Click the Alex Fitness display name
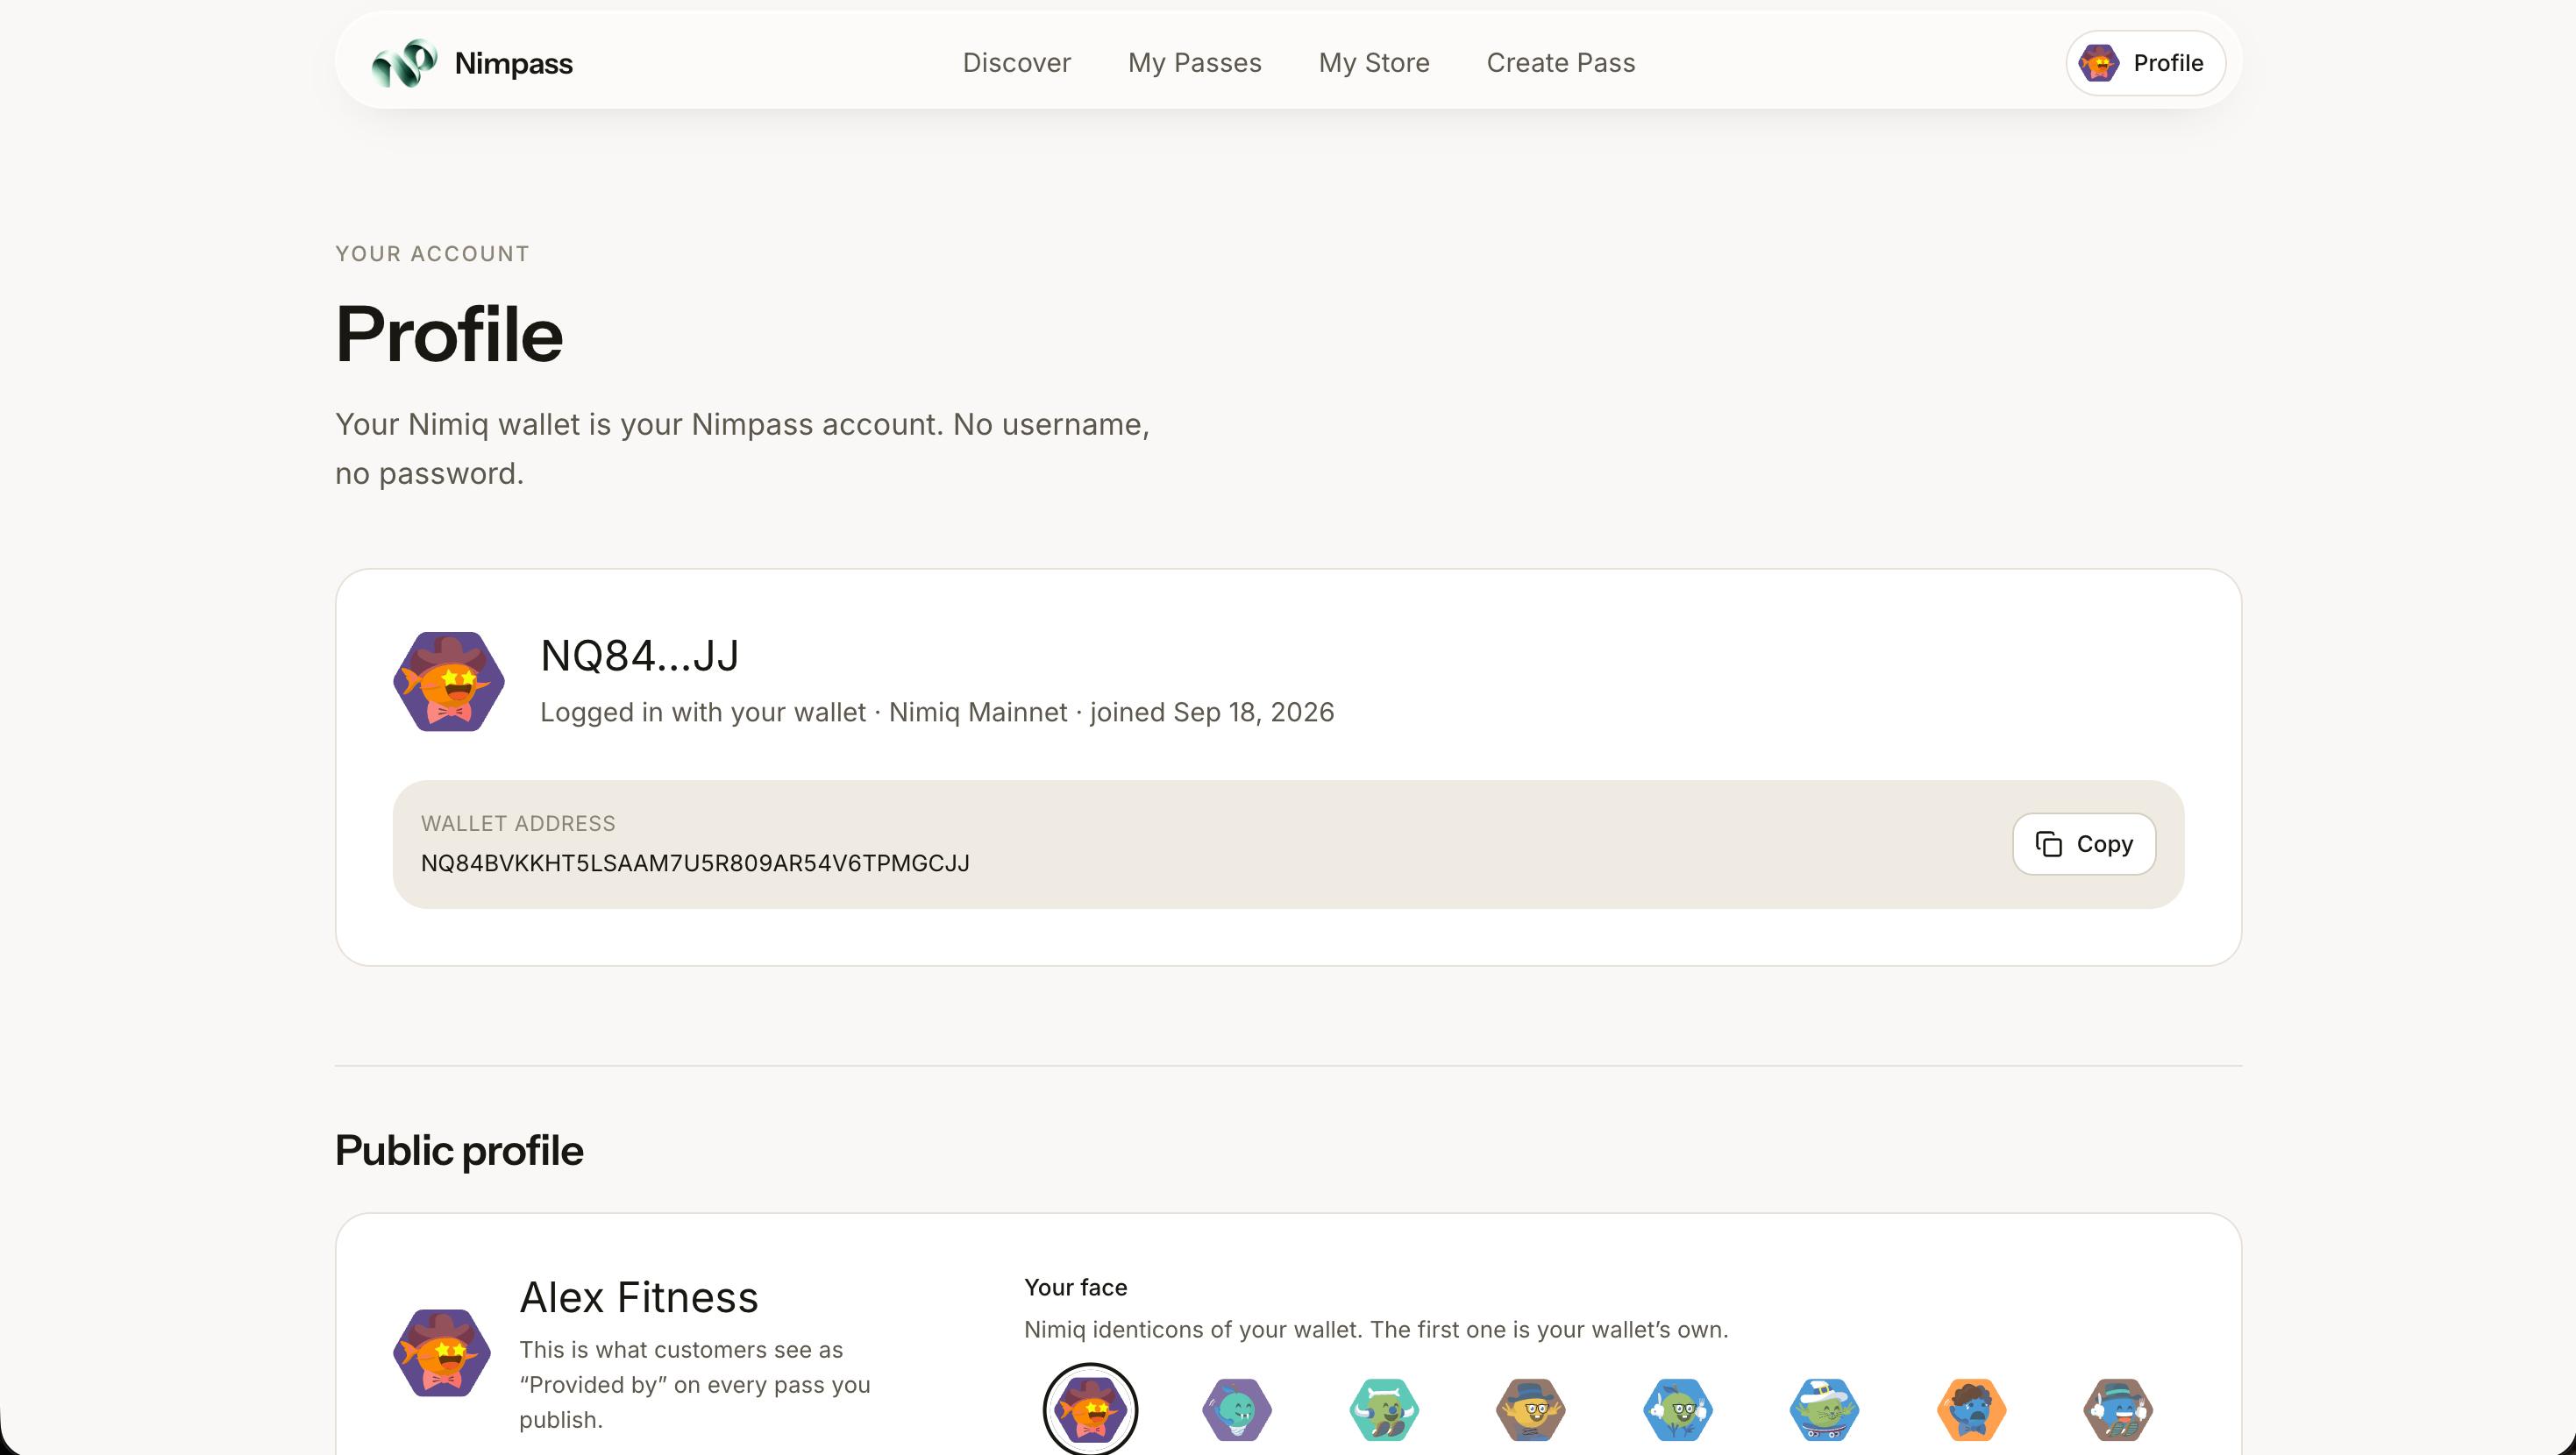 pos(638,1297)
